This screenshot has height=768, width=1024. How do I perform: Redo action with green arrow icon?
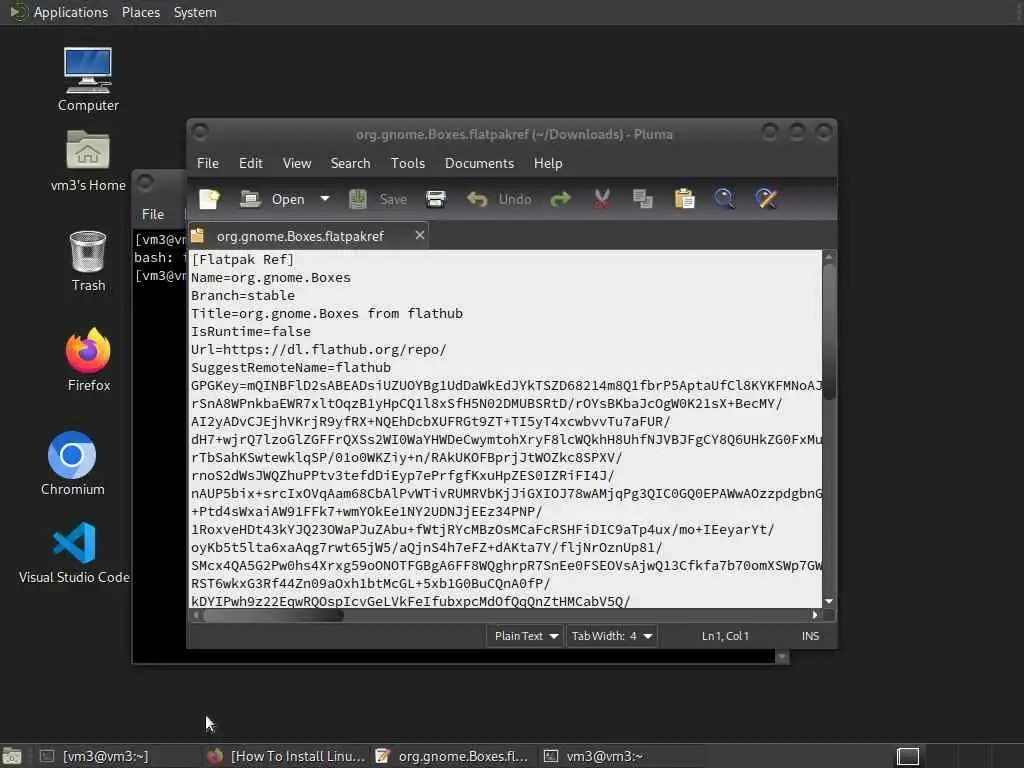560,199
